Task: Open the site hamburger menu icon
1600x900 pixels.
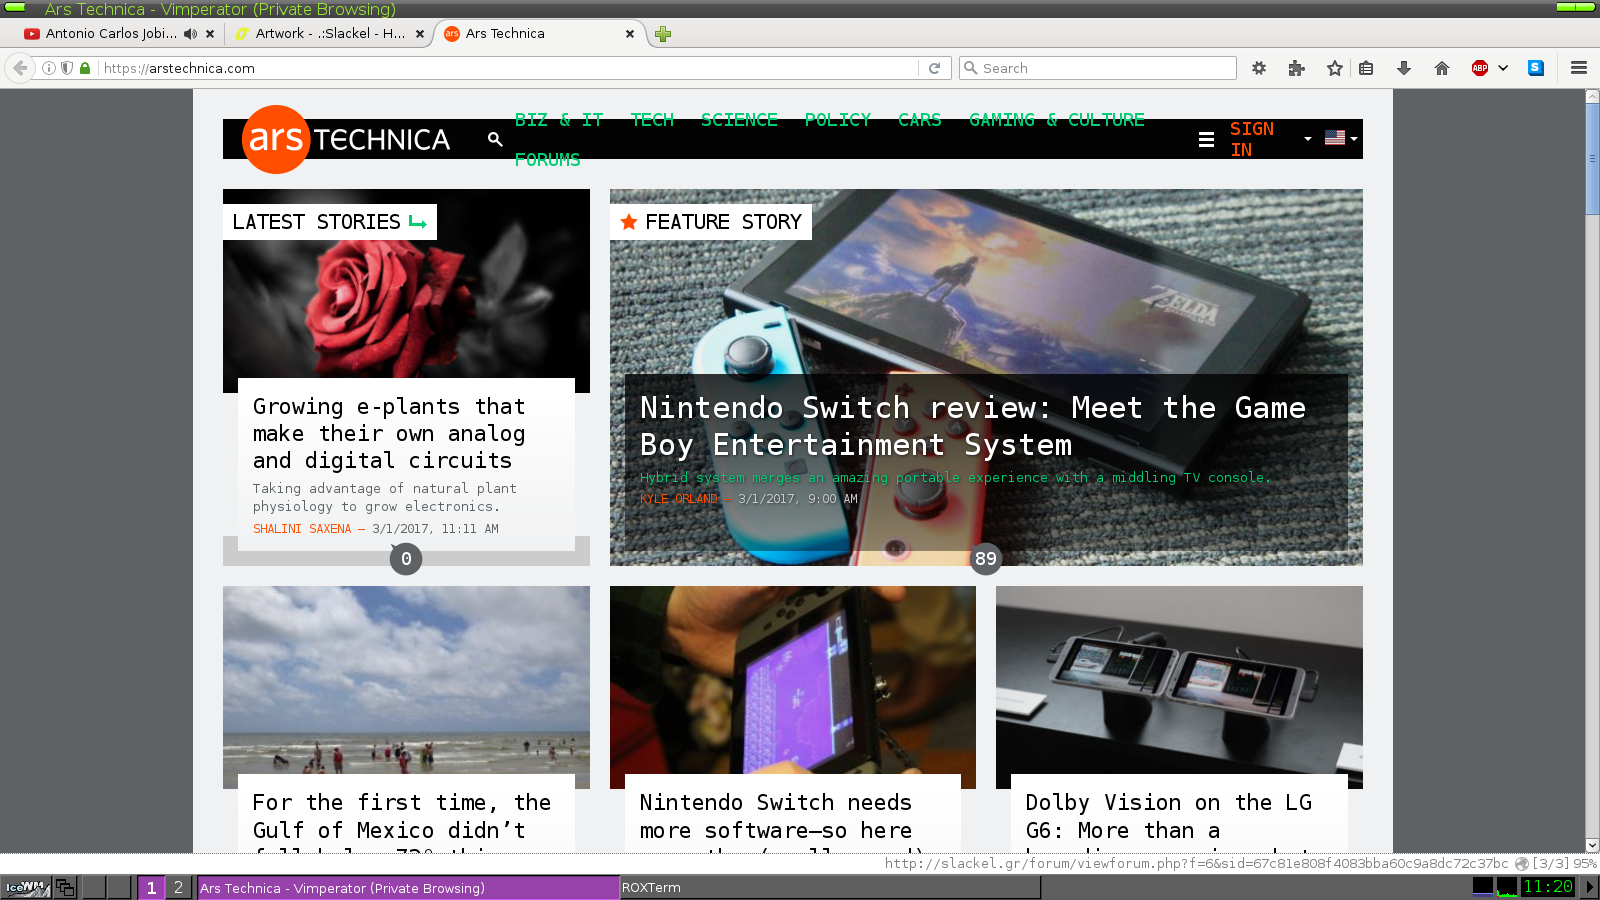Action: click(x=1206, y=139)
